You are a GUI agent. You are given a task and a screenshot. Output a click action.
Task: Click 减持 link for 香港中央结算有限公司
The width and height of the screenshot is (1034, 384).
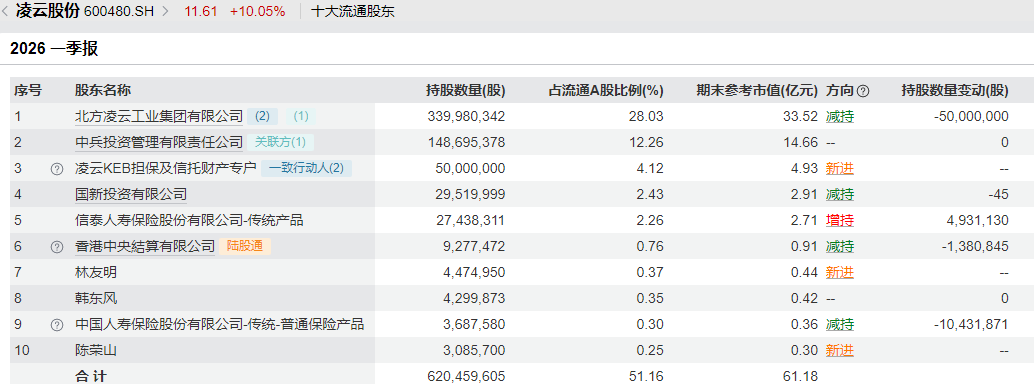839,247
